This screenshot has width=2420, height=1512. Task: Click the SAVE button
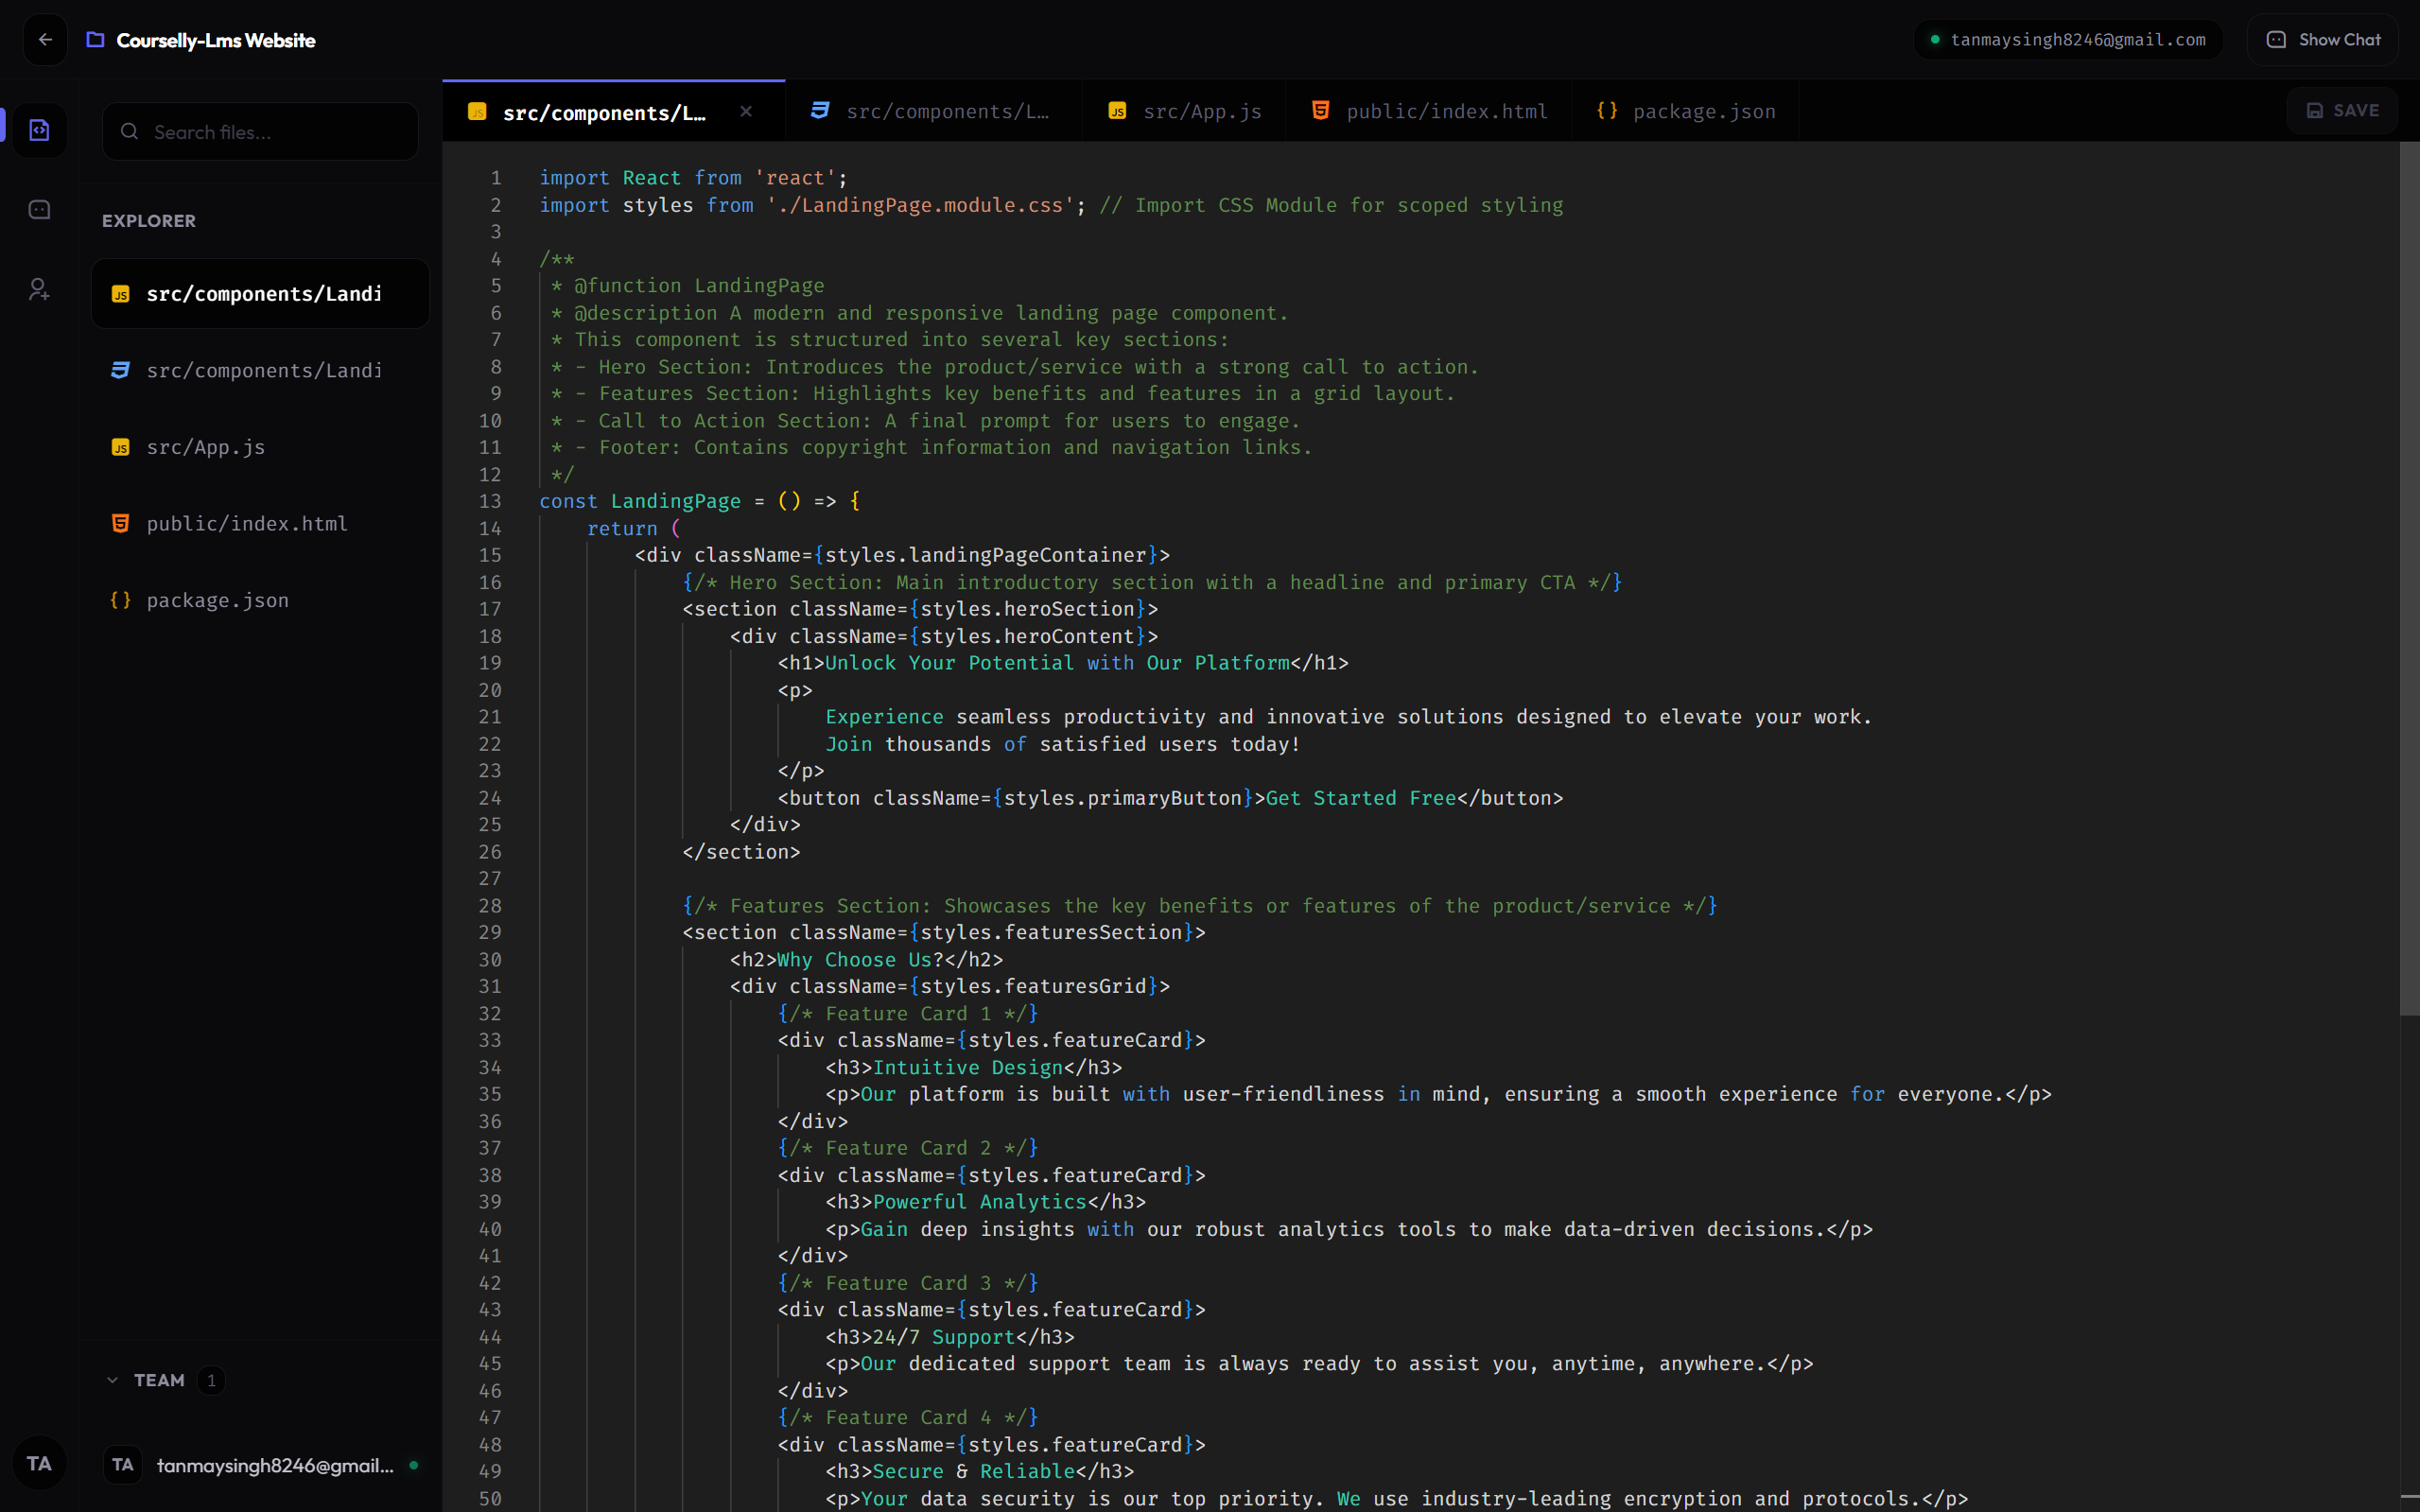[x=2342, y=110]
